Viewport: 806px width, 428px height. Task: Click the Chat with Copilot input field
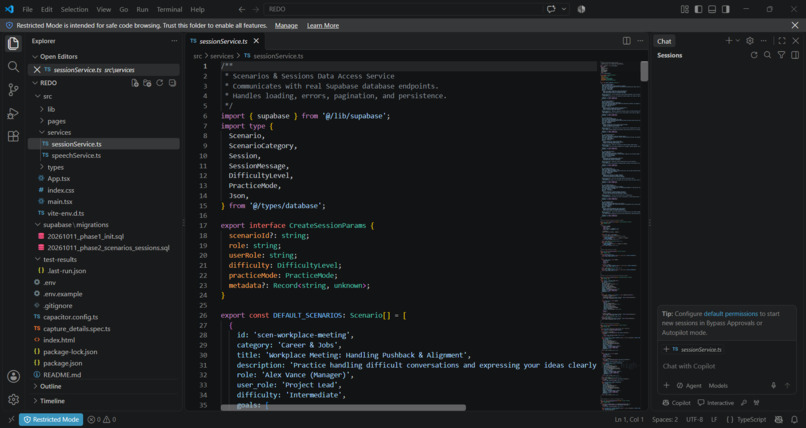pyautogui.click(x=727, y=366)
